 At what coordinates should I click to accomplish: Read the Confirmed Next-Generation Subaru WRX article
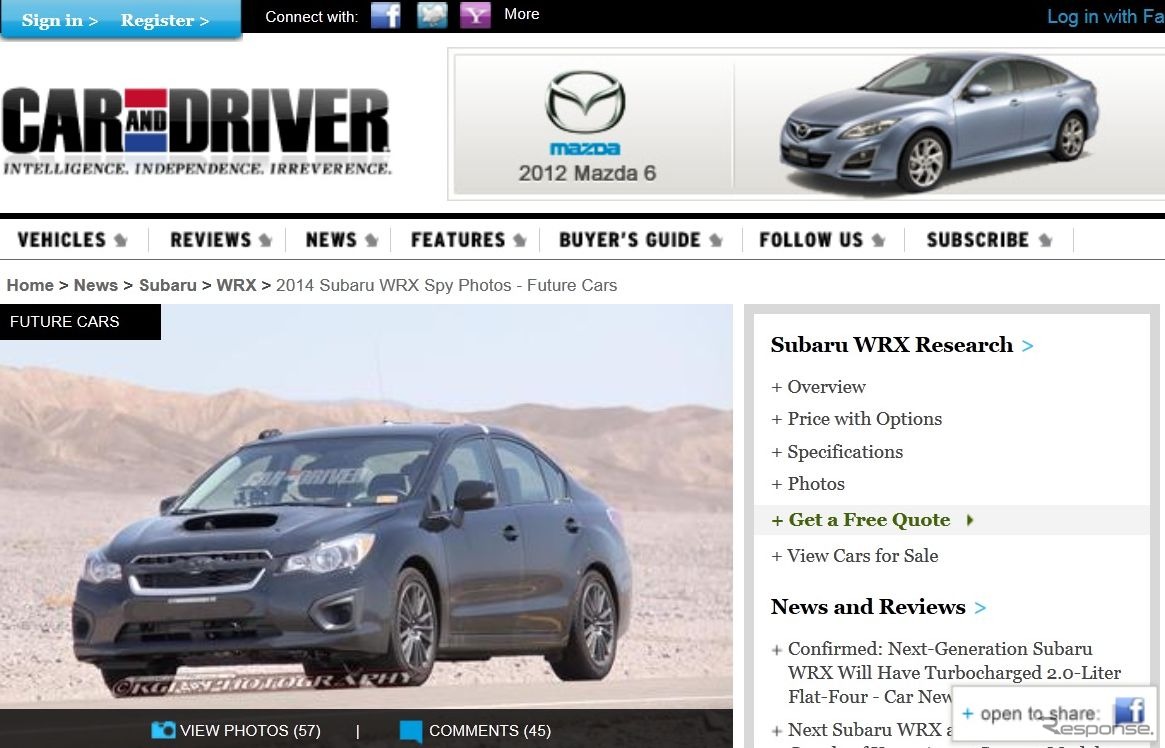pos(954,672)
